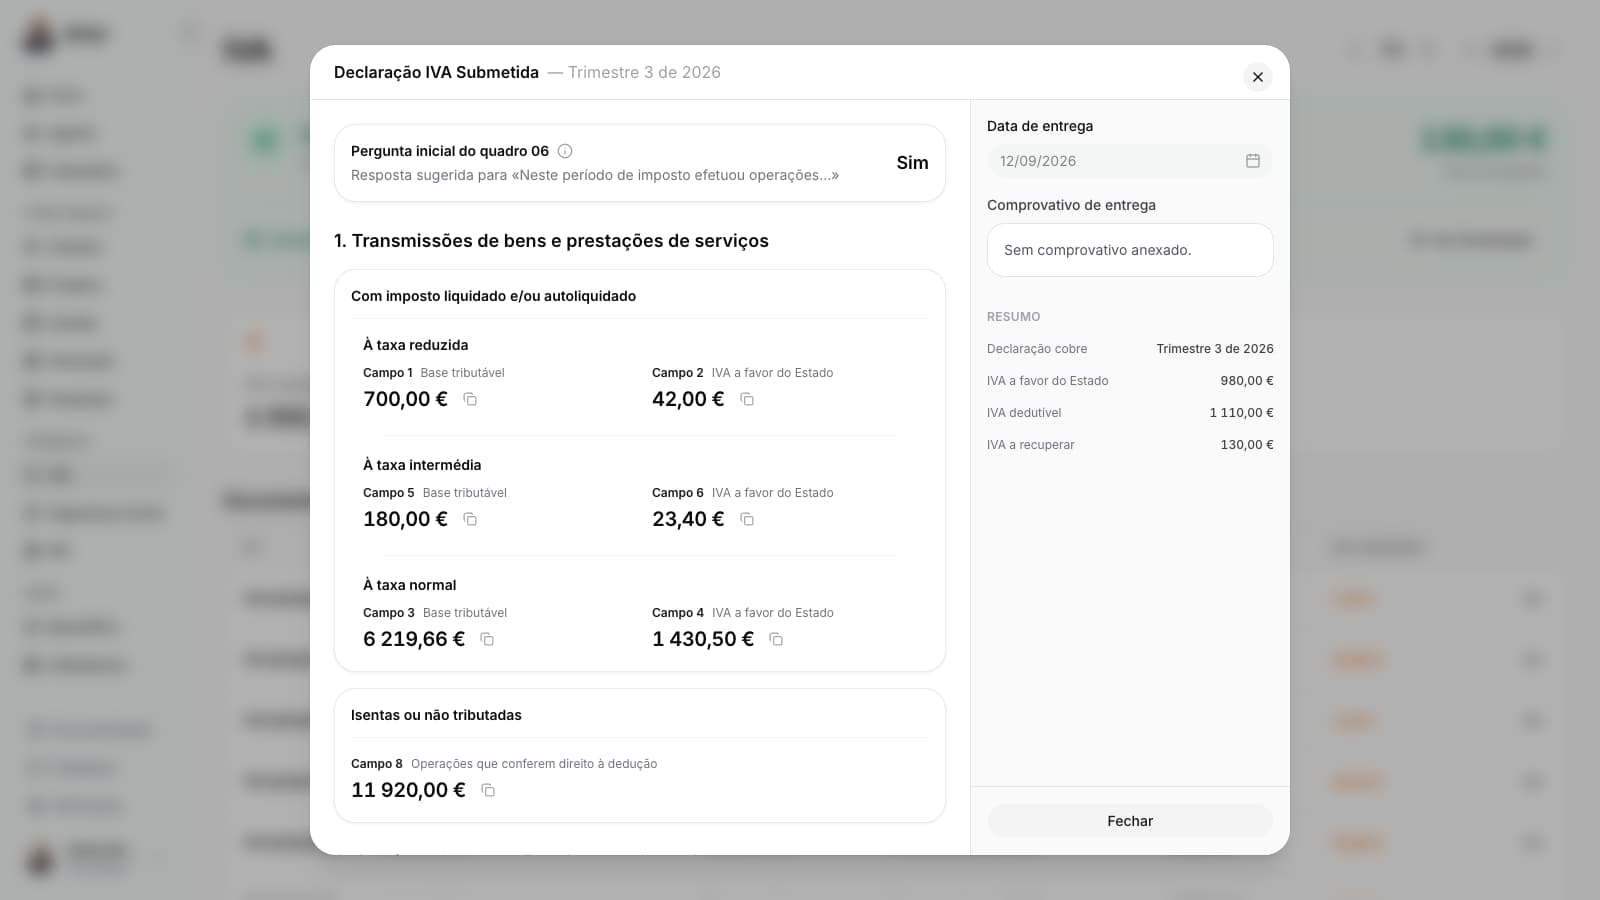The height and width of the screenshot is (900, 1600).
Task: Click the 'Trimestre 3 de 2026' resumo value
Action: point(1215,349)
